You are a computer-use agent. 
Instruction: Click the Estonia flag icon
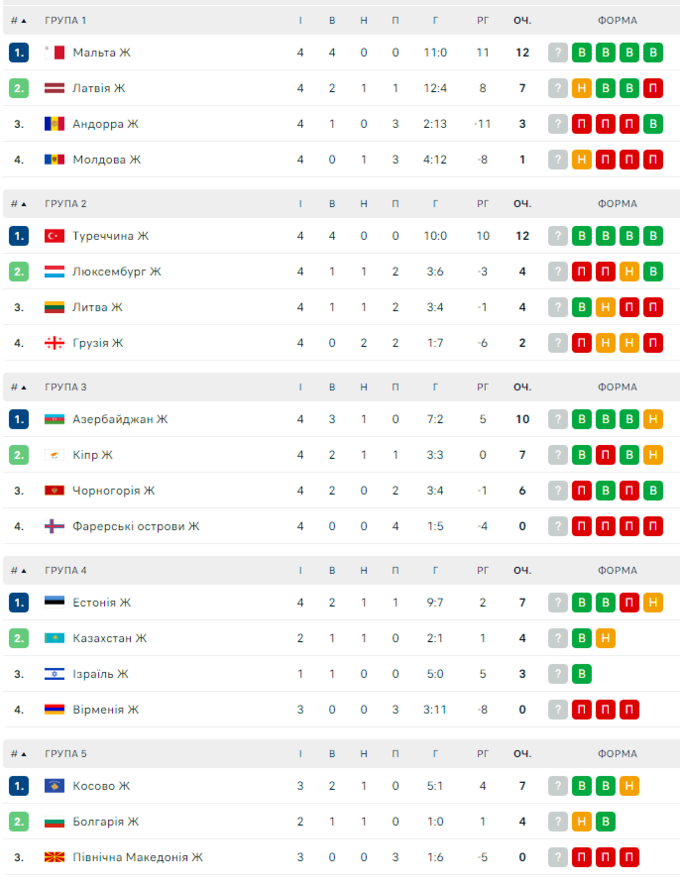point(54,603)
